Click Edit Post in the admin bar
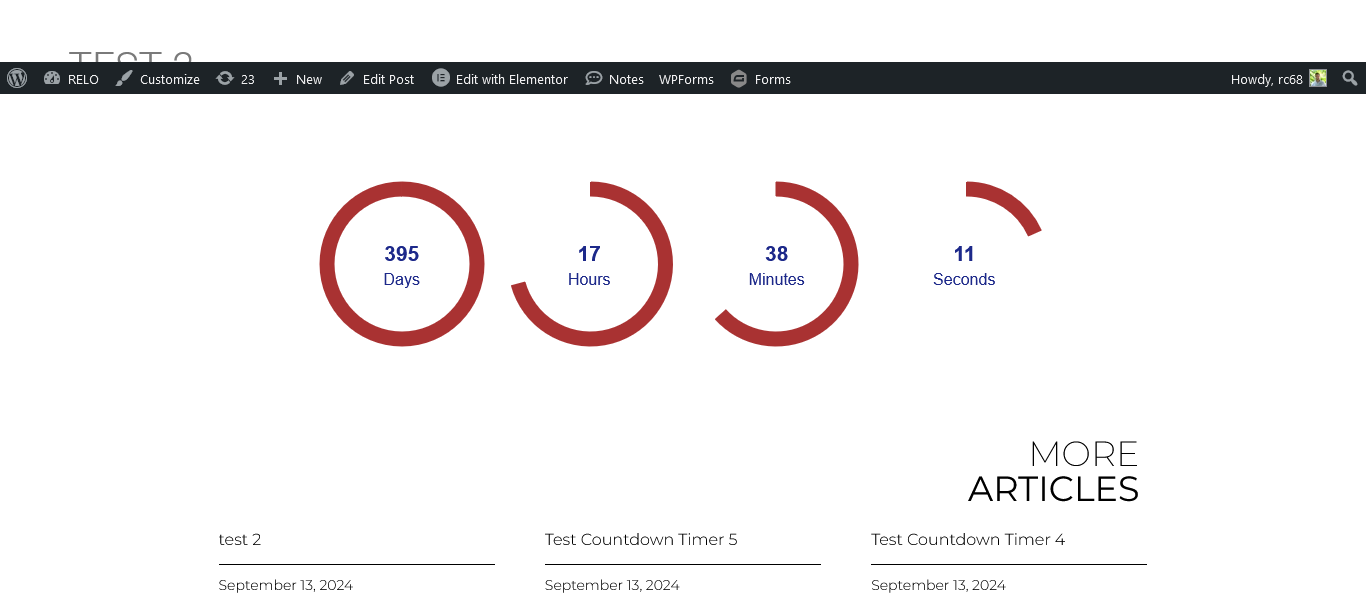This screenshot has height=604, width=1366. click(x=386, y=78)
